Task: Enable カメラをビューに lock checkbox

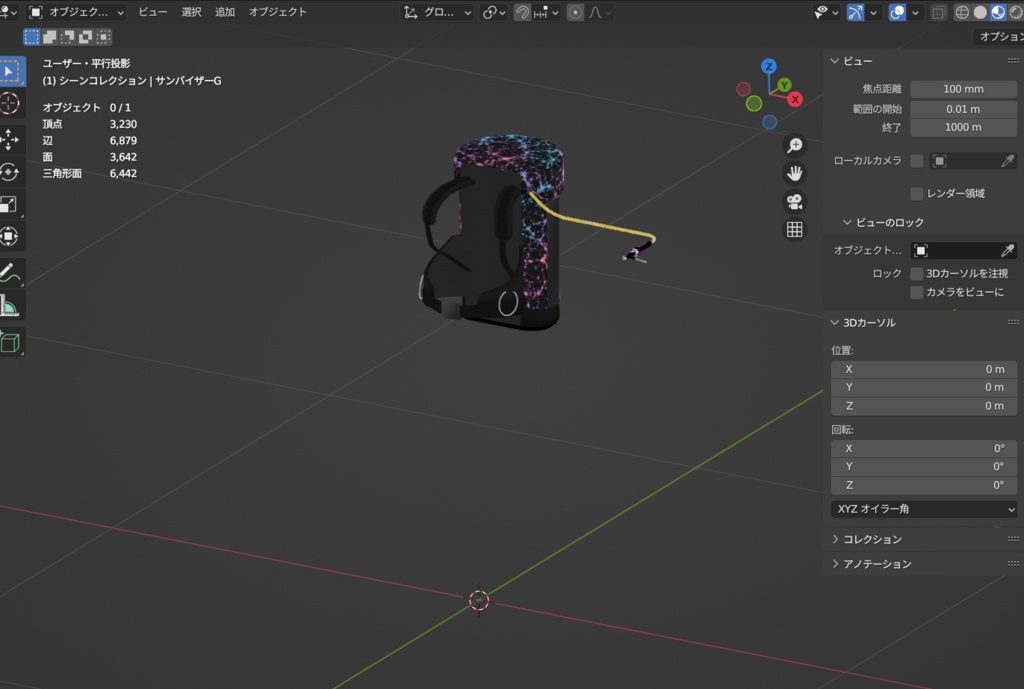Action: pos(917,292)
